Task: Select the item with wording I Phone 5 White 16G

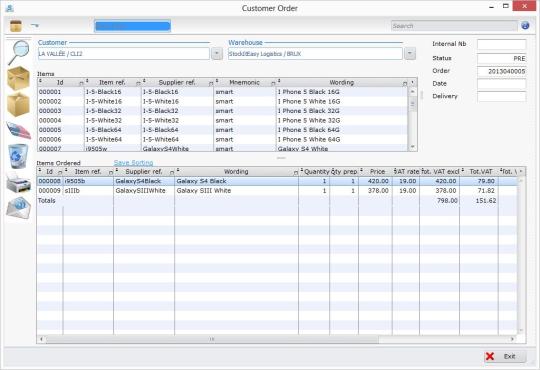Action: pos(222,102)
